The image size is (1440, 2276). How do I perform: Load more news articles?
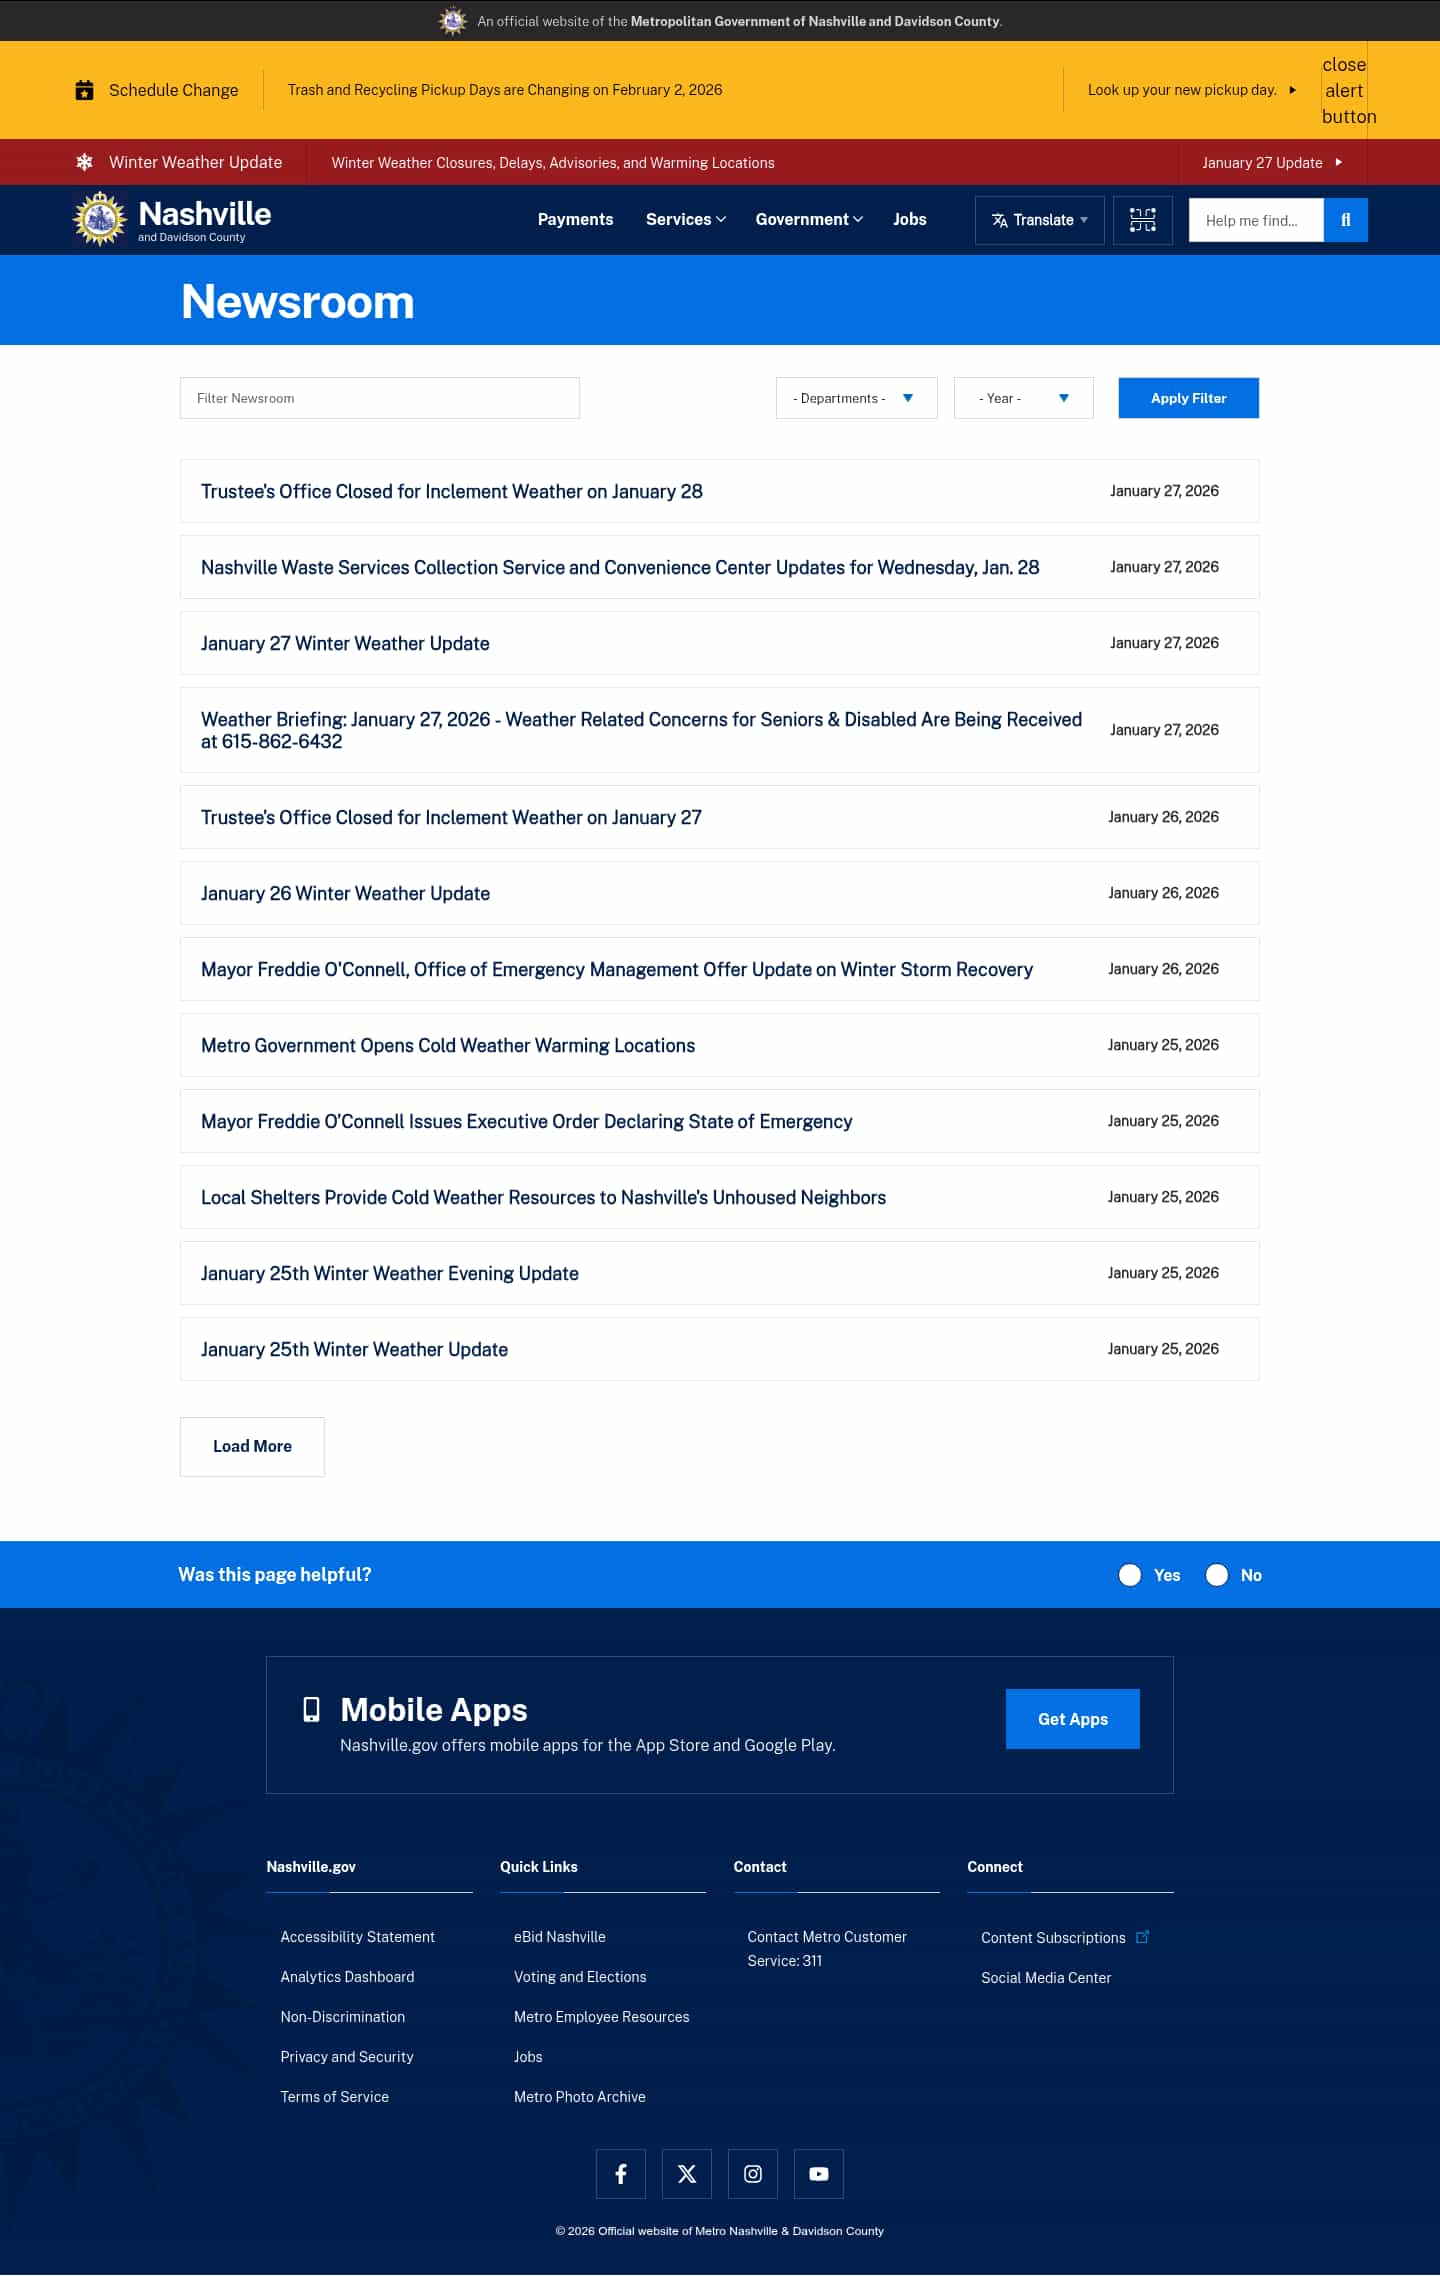252,1447
